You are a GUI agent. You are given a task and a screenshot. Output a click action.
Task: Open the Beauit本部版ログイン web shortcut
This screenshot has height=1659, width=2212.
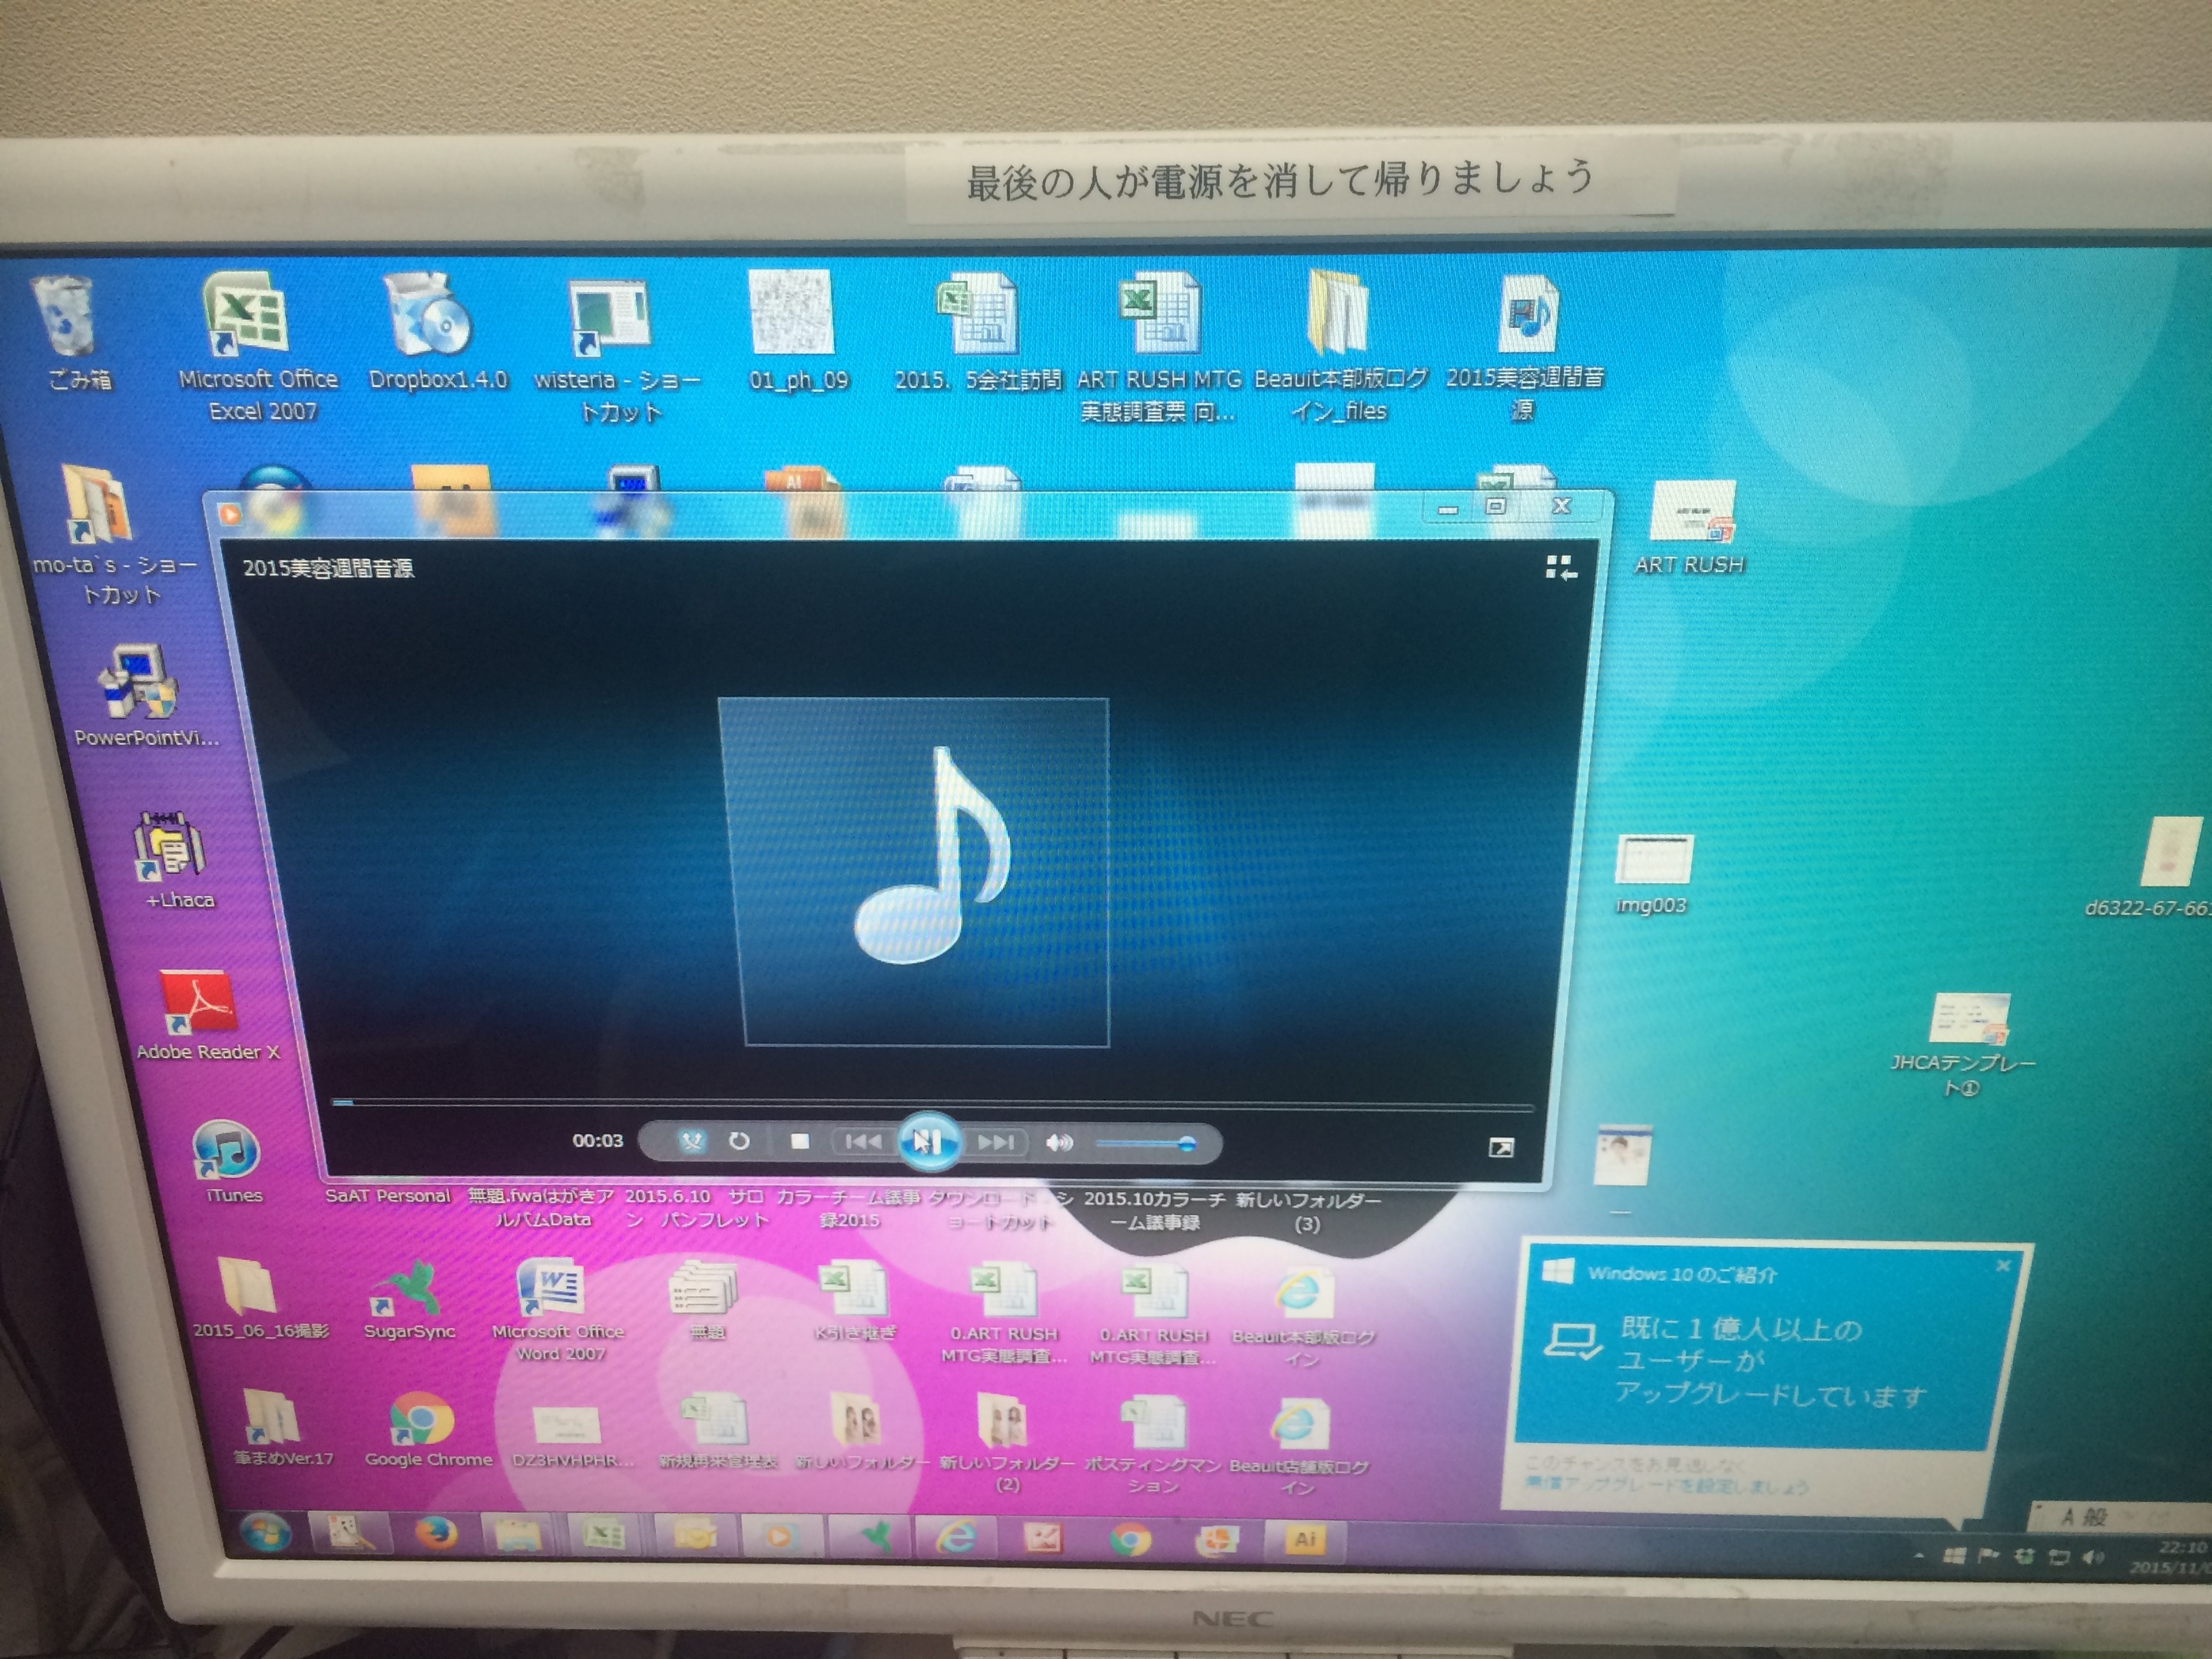1303,1316
